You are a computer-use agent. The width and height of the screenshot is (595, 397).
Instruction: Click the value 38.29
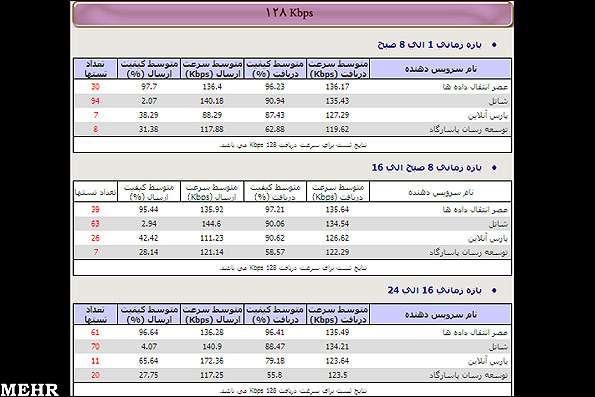[148, 115]
